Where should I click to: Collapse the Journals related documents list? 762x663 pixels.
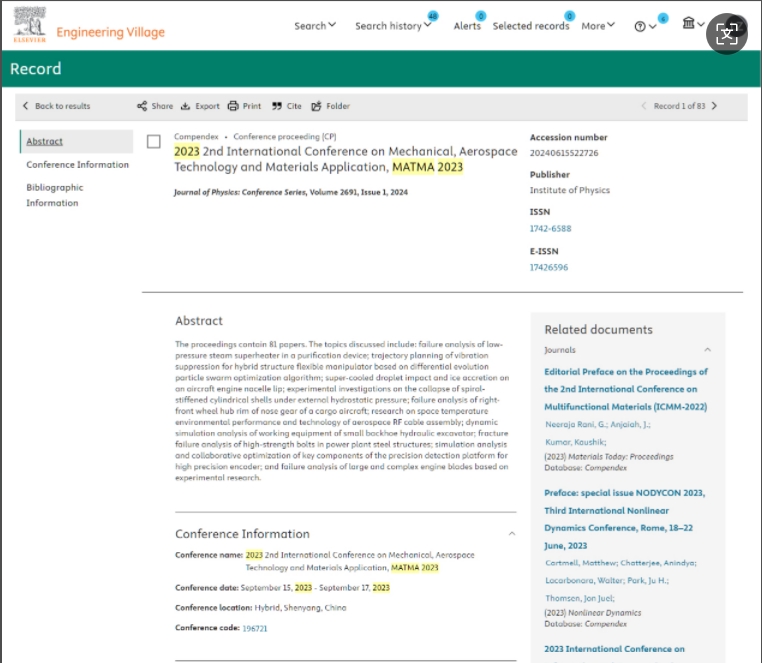(708, 350)
